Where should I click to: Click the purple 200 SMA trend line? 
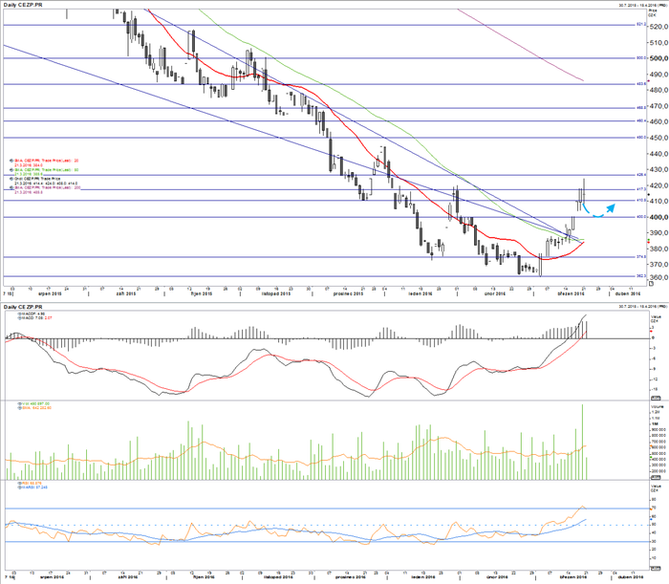click(x=520, y=45)
